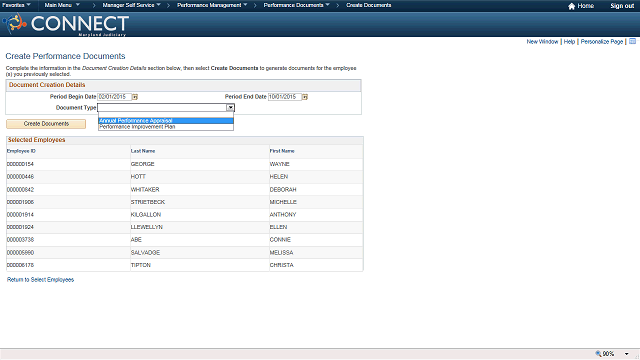Image resolution: width=640 pixels, height=360 pixels.
Task: Select Performance Improvement Plan option
Action: tap(166, 127)
